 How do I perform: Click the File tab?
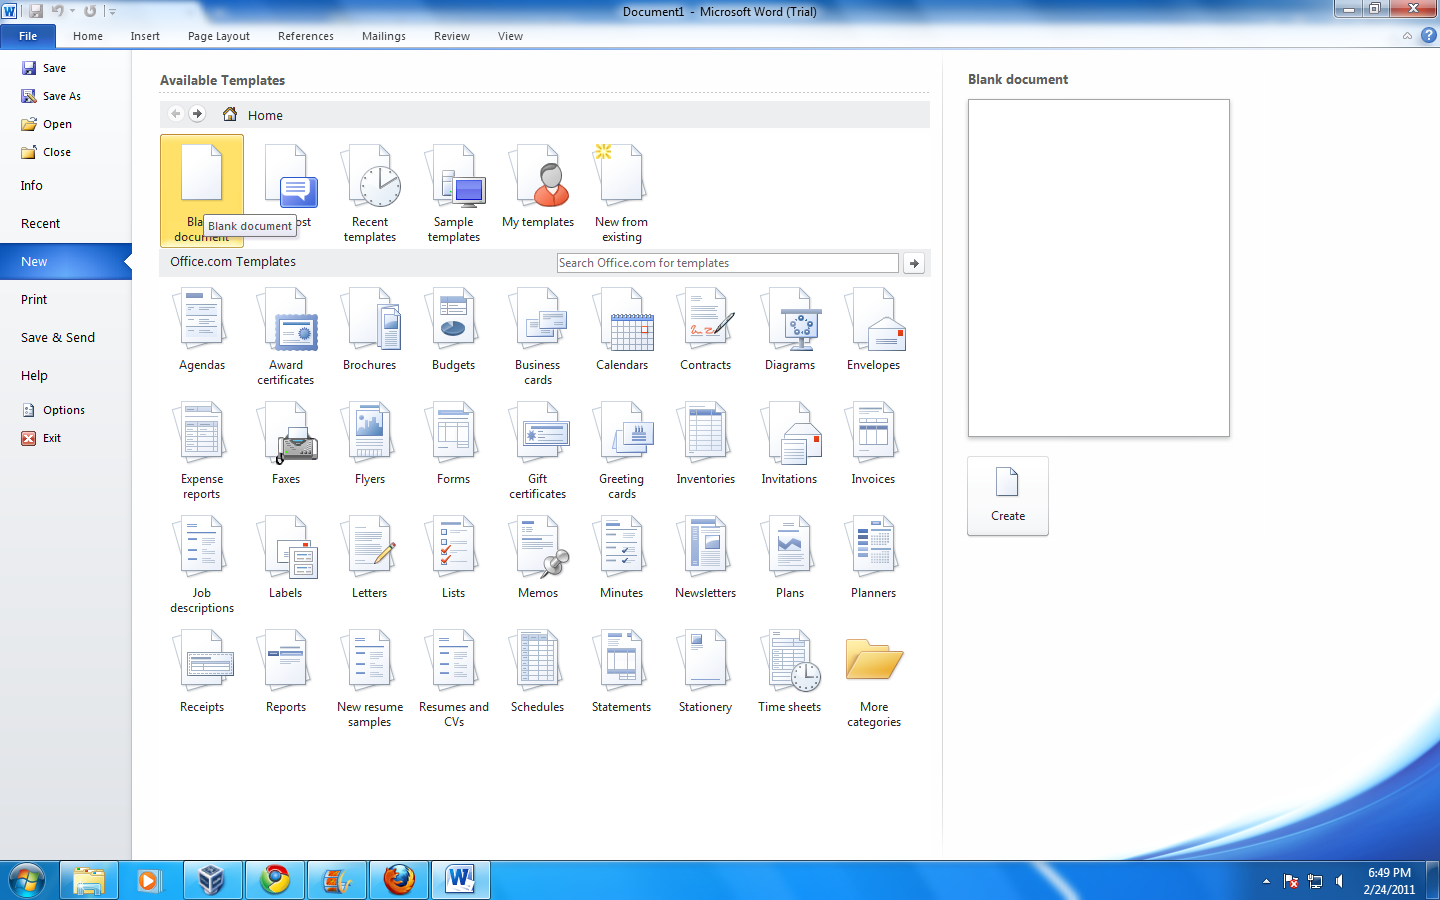click(28, 36)
